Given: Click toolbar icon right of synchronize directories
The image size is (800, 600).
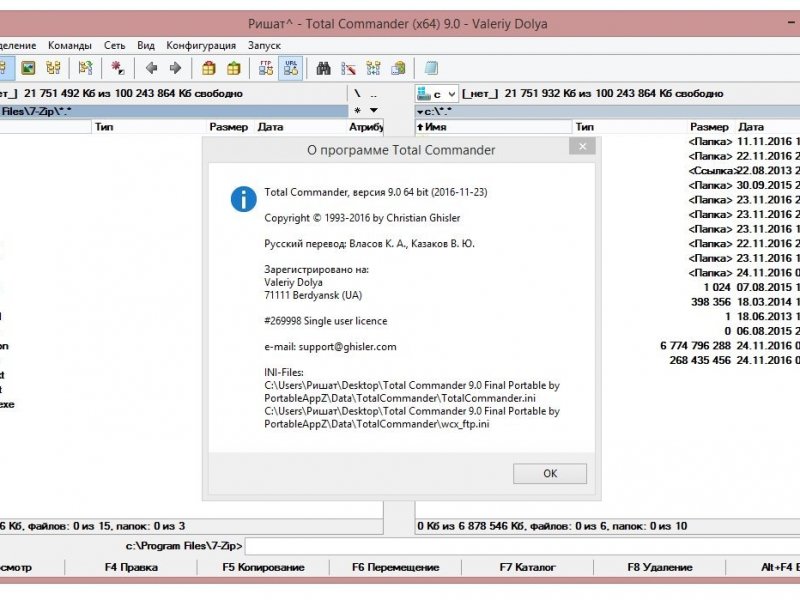Looking at the screenshot, I should coord(398,68).
